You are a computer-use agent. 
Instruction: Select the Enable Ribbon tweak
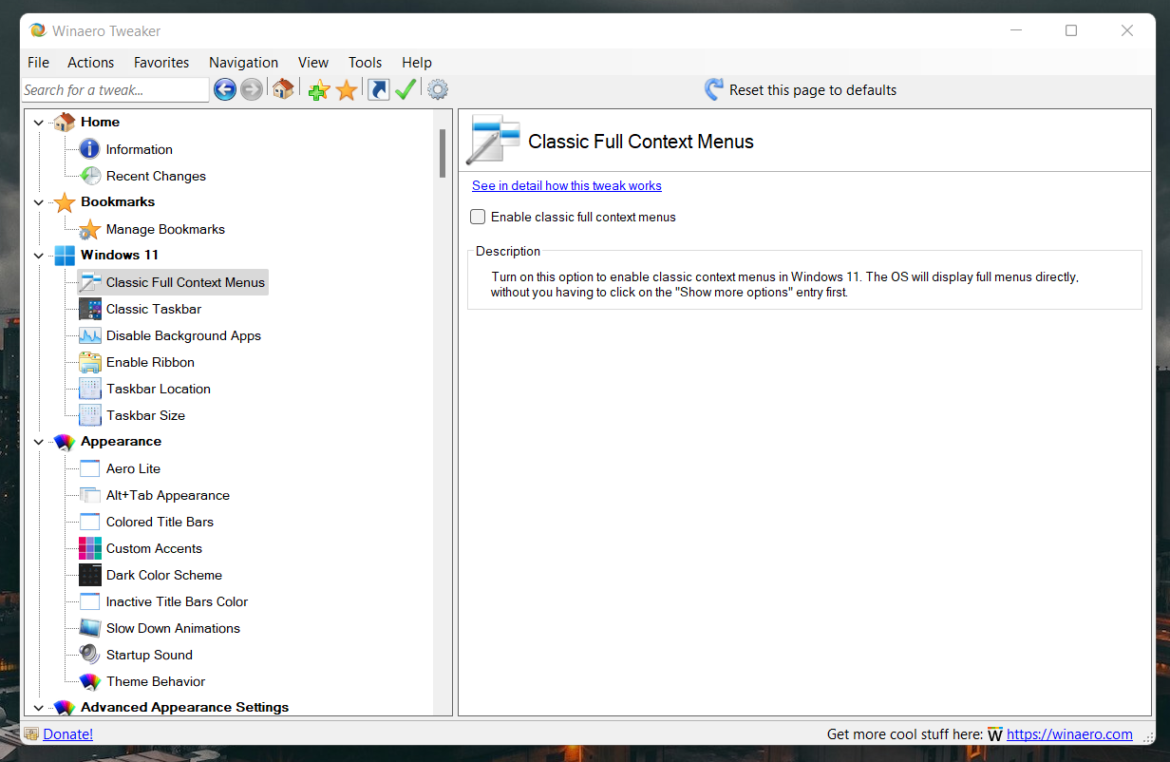click(147, 361)
